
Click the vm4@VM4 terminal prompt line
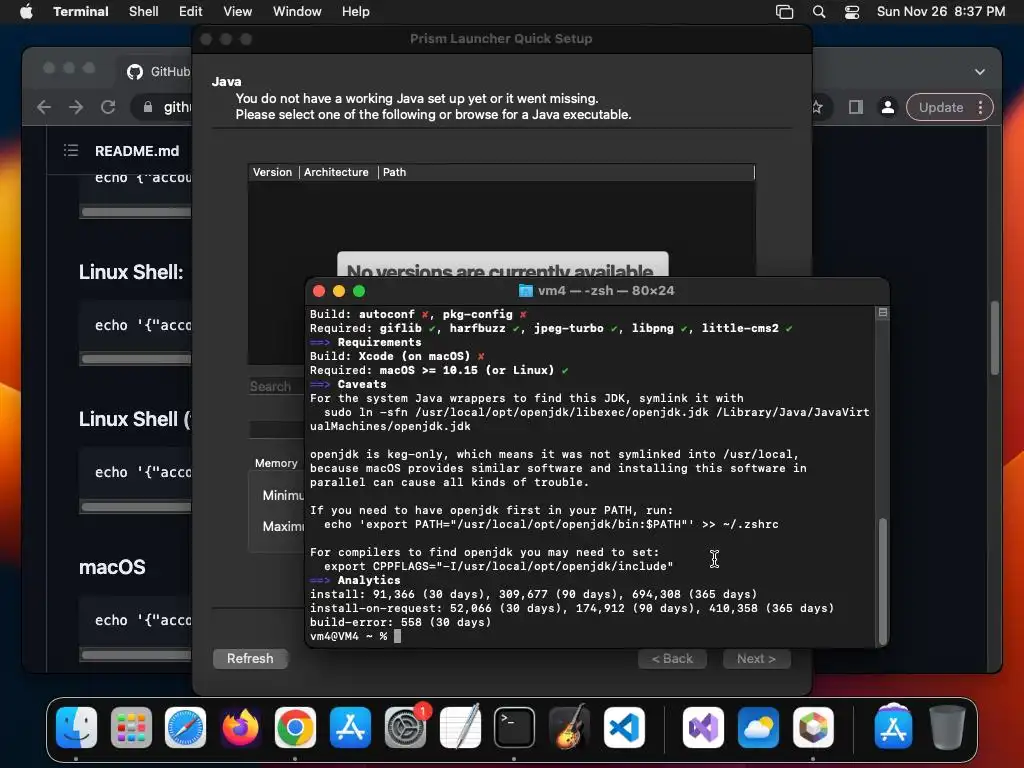(355, 636)
